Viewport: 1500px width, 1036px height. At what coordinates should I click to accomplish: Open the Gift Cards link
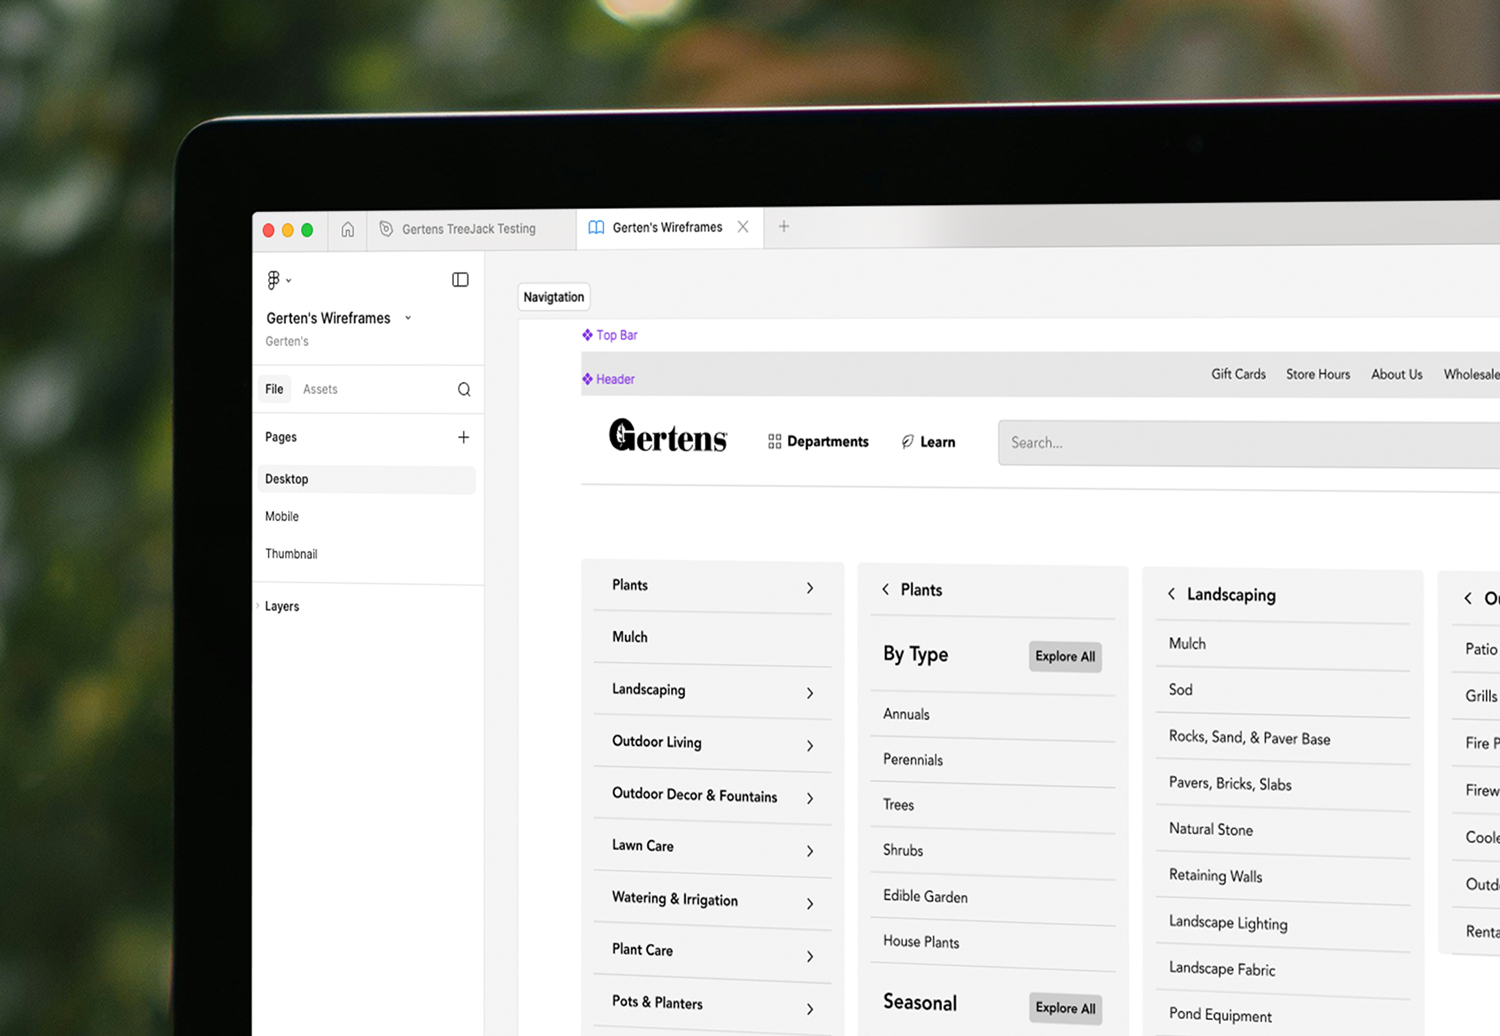coord(1238,374)
